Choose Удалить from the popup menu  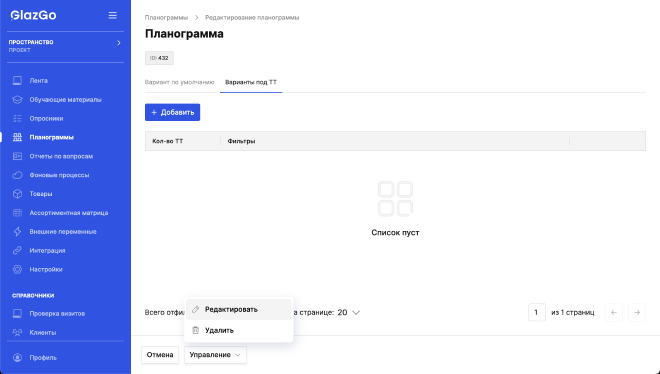239,330
